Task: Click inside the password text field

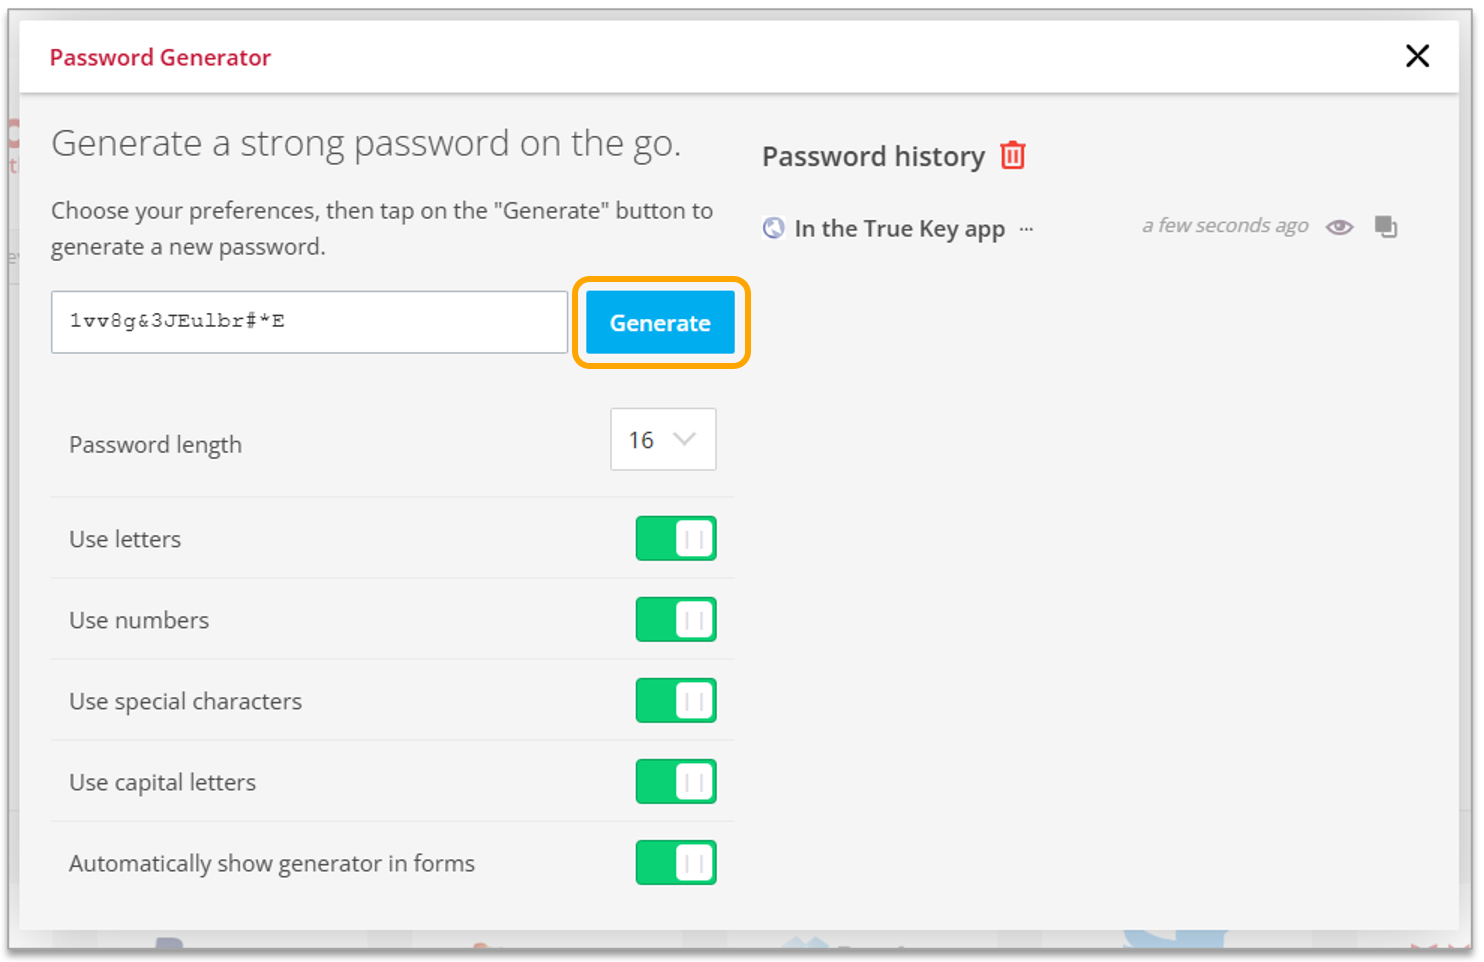Action: click(x=308, y=322)
